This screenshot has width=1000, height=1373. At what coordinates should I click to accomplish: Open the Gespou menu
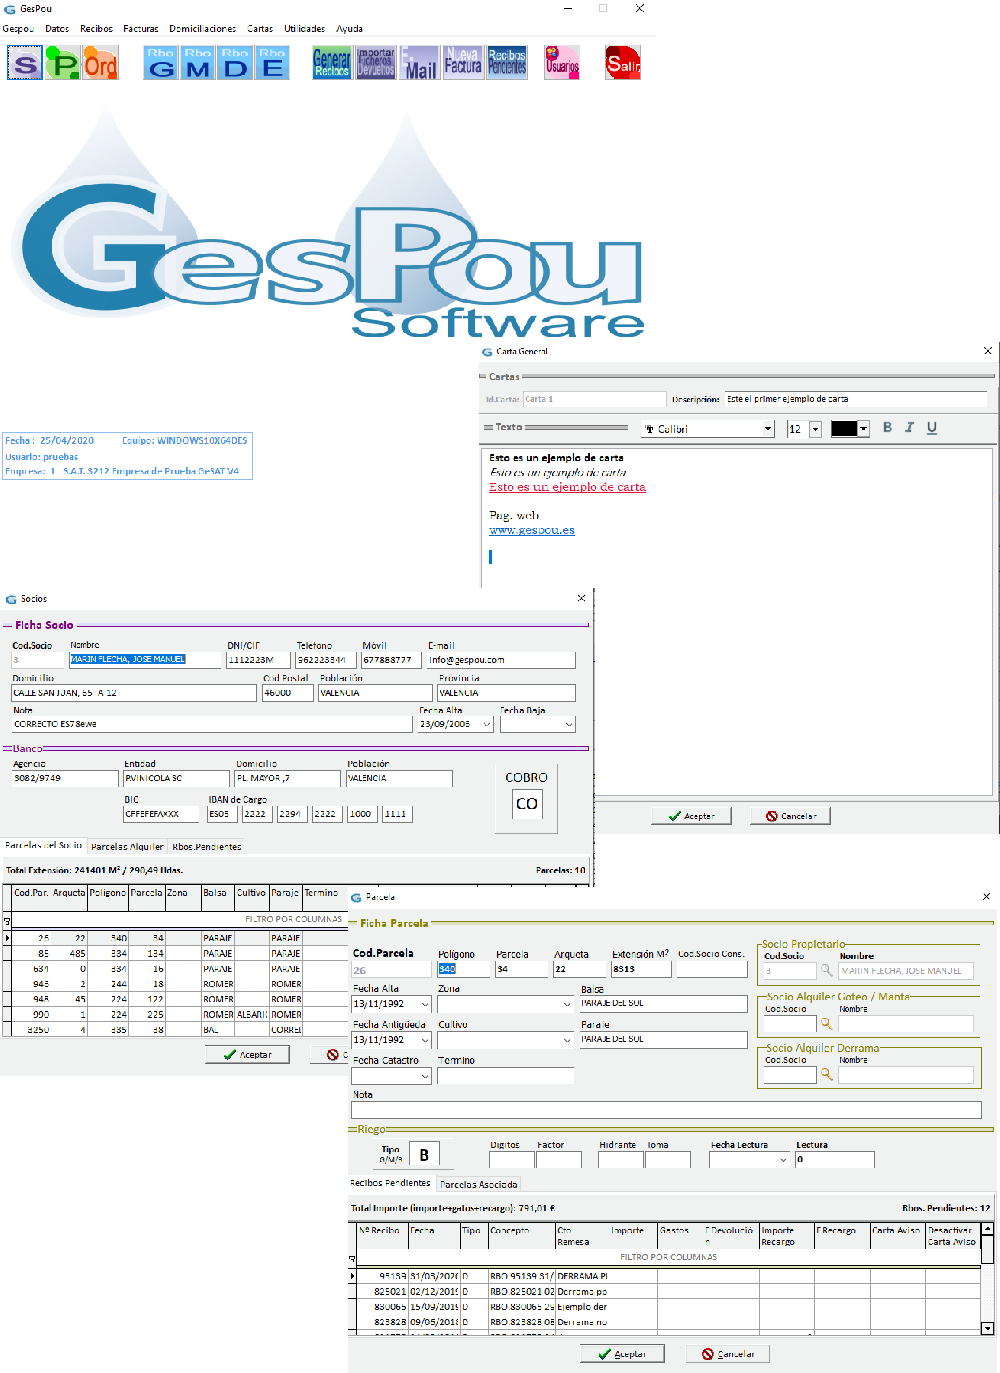[18, 29]
